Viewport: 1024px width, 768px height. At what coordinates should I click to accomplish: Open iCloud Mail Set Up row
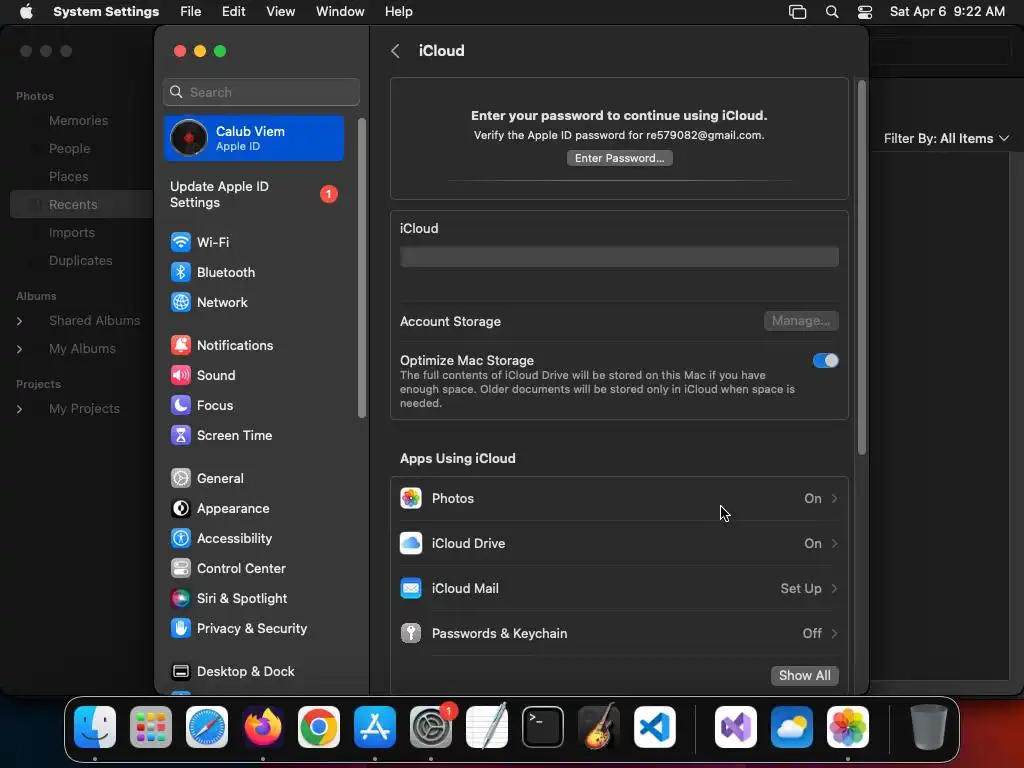pyautogui.click(x=619, y=588)
